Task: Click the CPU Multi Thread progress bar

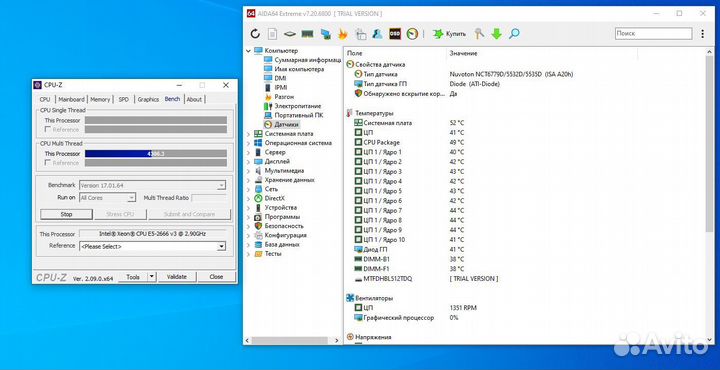Action: click(156, 153)
